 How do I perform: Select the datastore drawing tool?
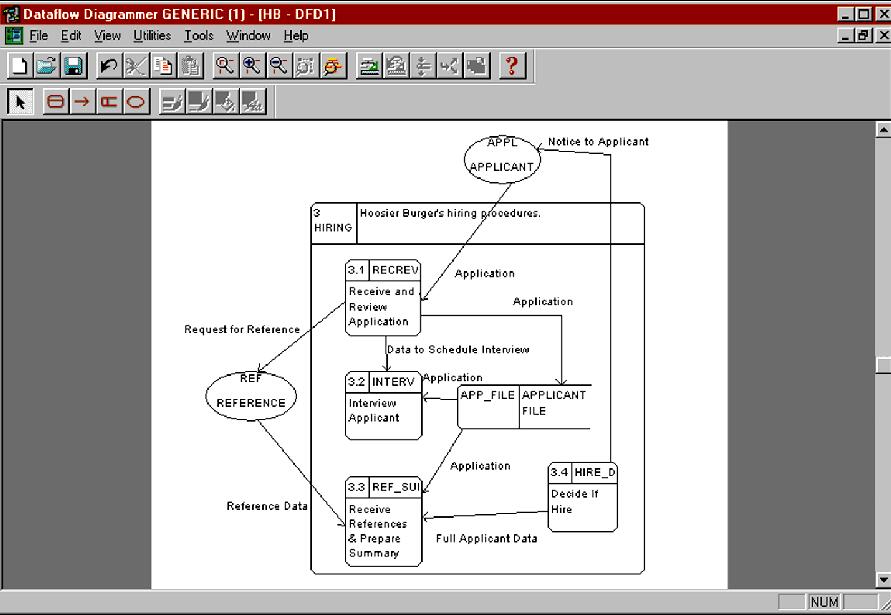click(x=108, y=102)
